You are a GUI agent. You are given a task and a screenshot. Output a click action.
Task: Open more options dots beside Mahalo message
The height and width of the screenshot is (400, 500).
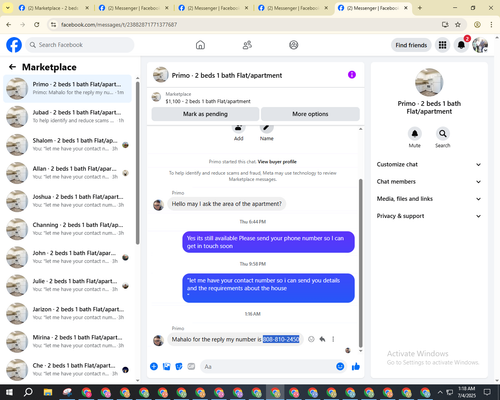[333, 339]
